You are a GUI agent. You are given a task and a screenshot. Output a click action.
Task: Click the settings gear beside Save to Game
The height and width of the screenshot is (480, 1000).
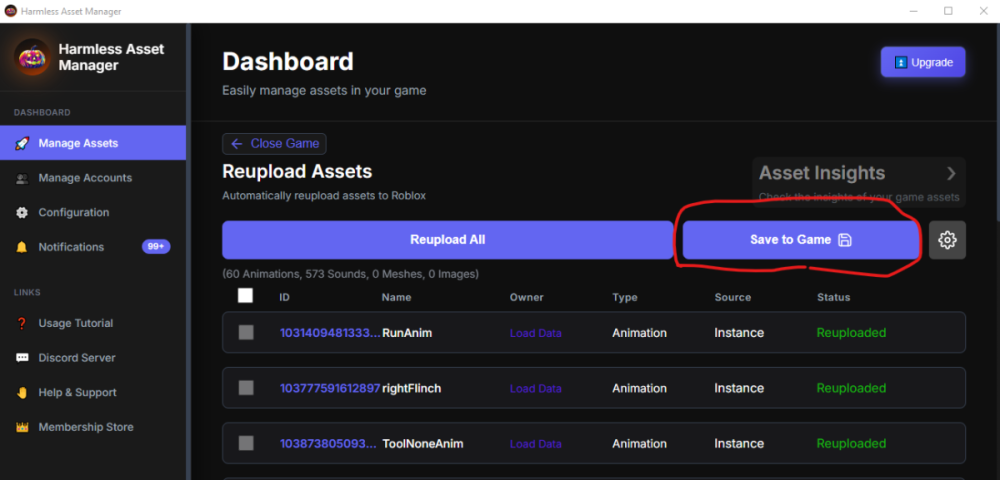(x=947, y=240)
